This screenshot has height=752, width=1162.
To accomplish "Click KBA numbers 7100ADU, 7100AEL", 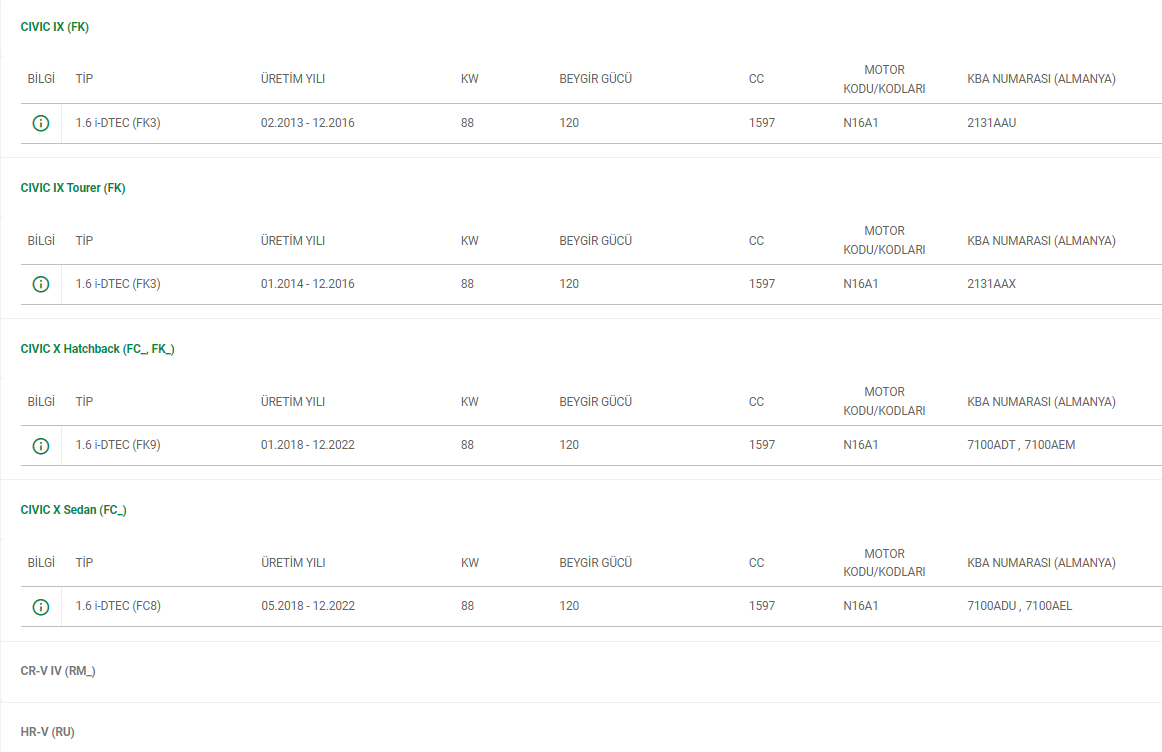I will (x=1020, y=606).
